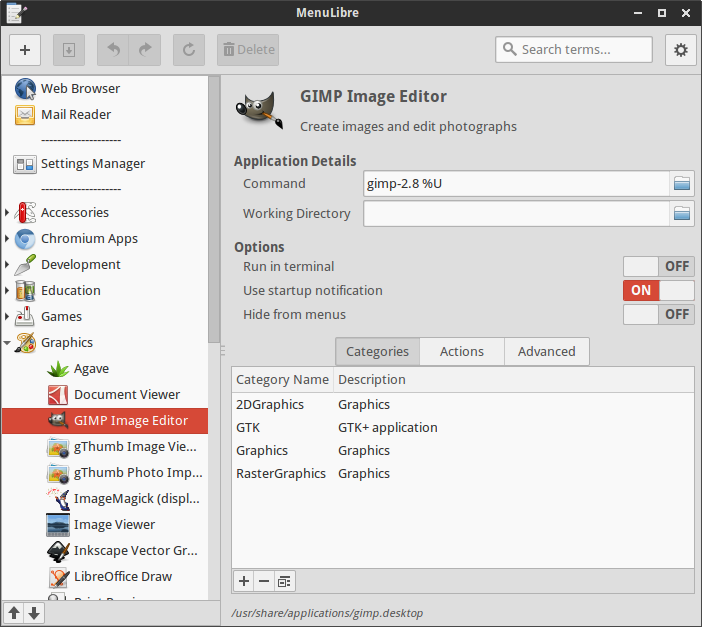The width and height of the screenshot is (702, 627).
Task: Toggle Run in terminal switch
Action: pyautogui.click(x=659, y=266)
